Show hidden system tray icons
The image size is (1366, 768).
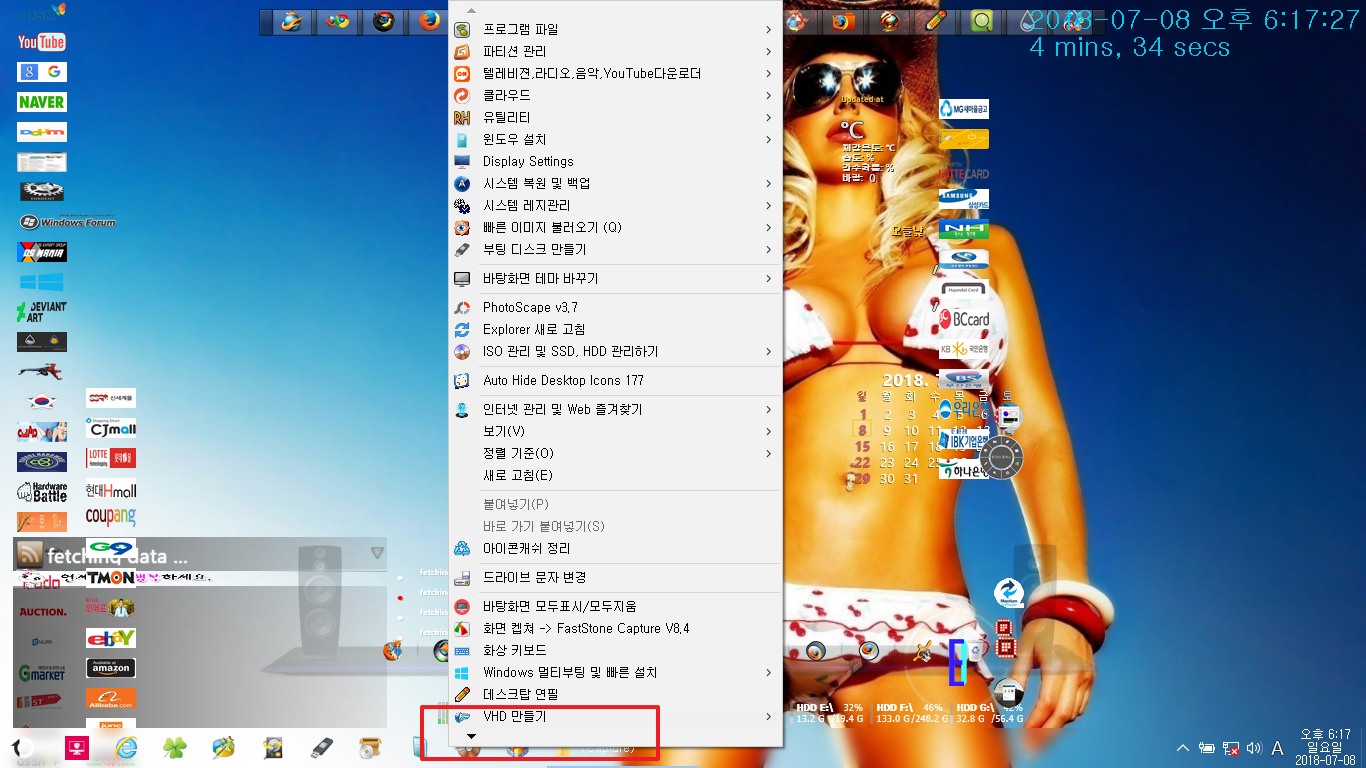tap(1183, 748)
